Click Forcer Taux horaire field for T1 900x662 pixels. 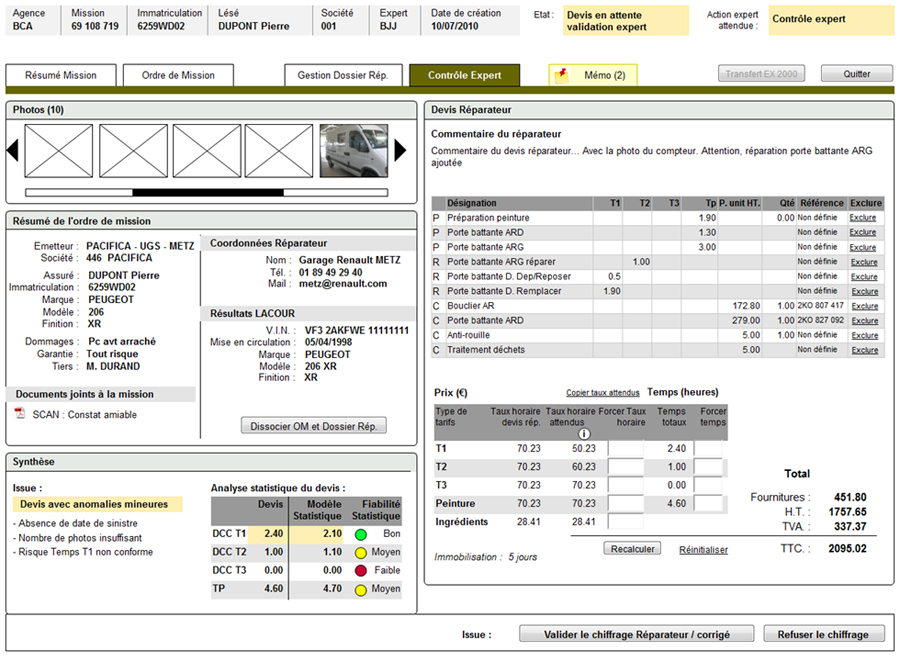tap(626, 449)
